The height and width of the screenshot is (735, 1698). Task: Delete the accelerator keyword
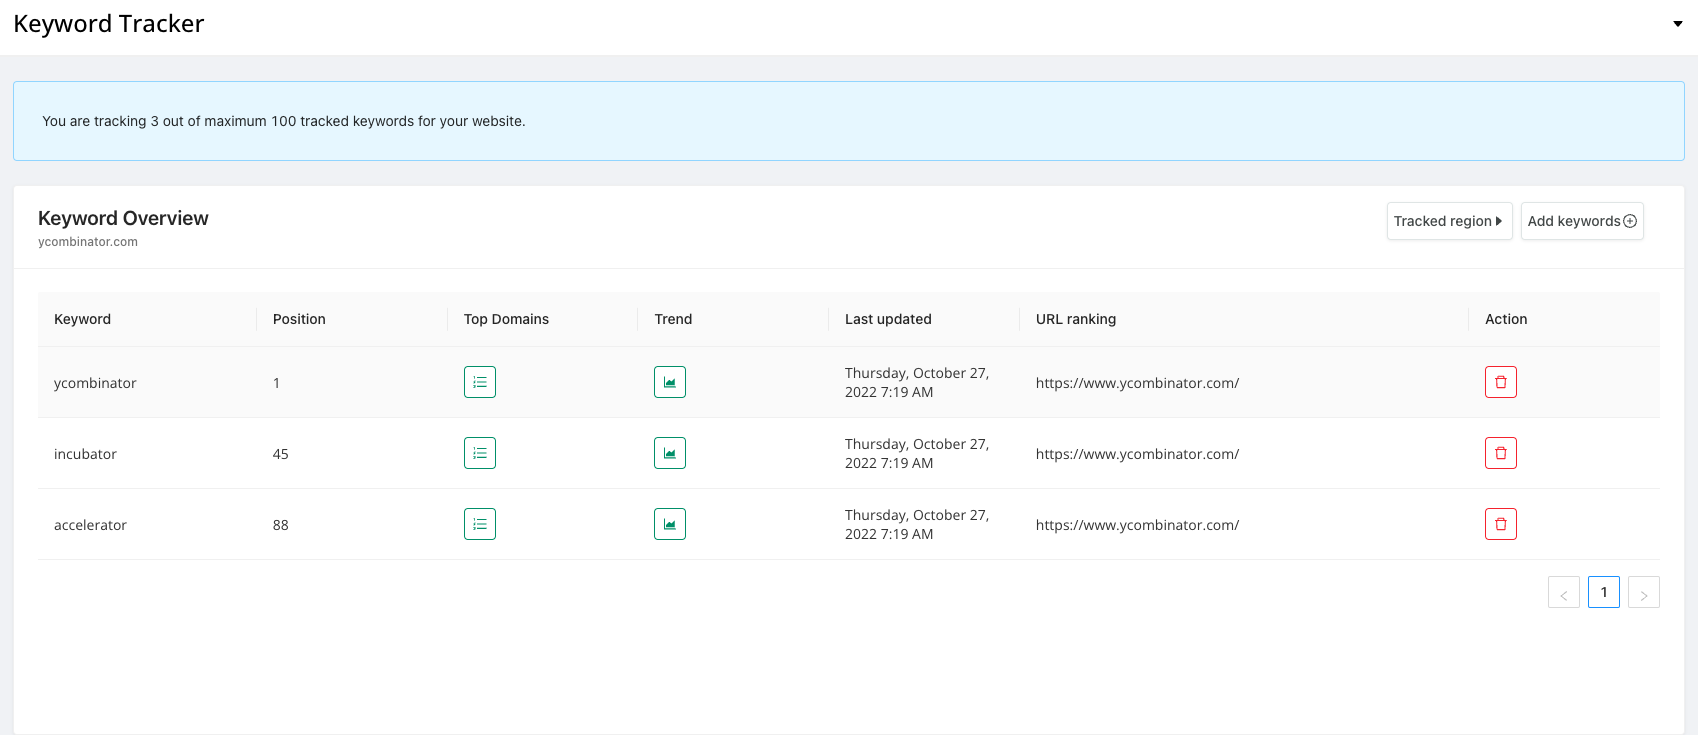point(1501,524)
